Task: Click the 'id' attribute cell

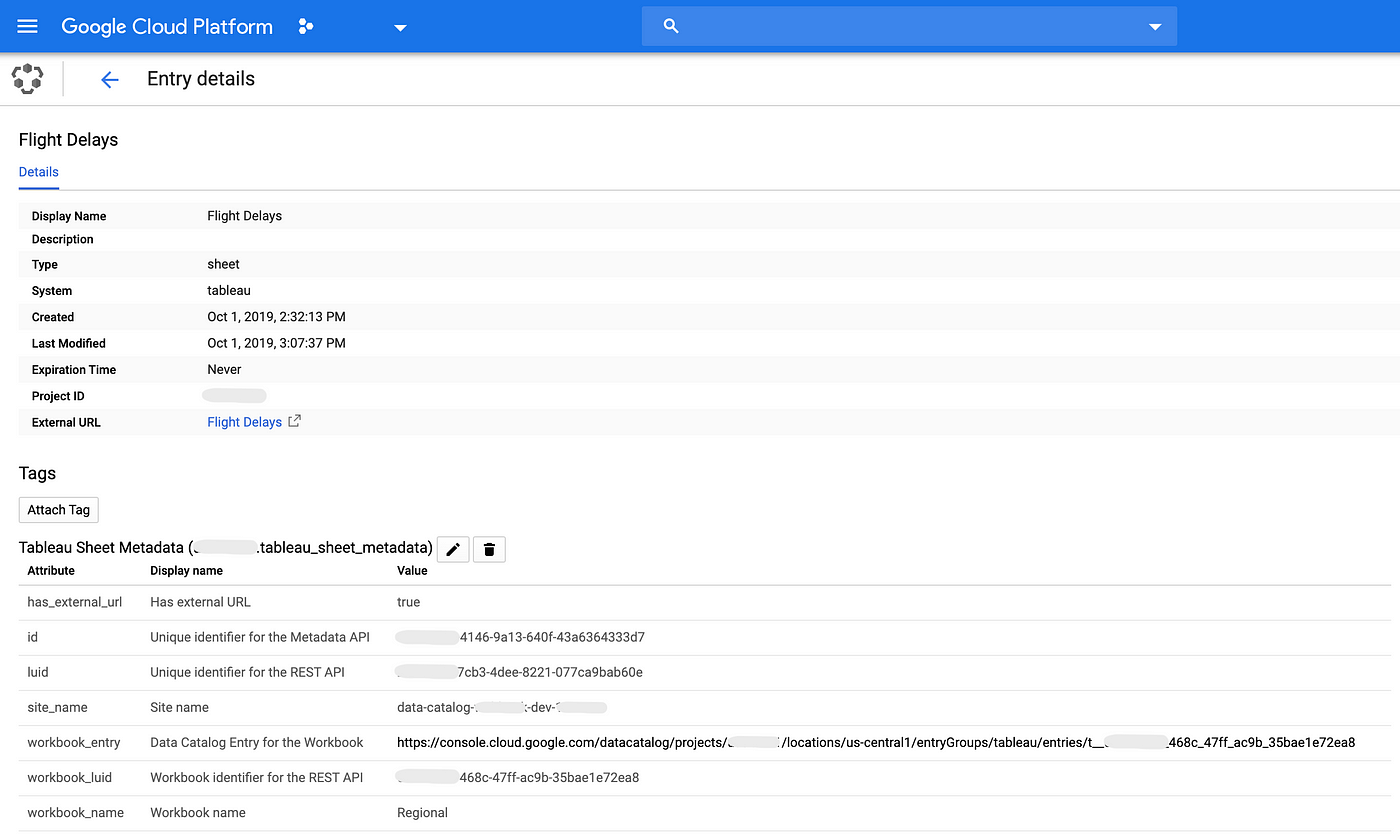Action: [33, 637]
